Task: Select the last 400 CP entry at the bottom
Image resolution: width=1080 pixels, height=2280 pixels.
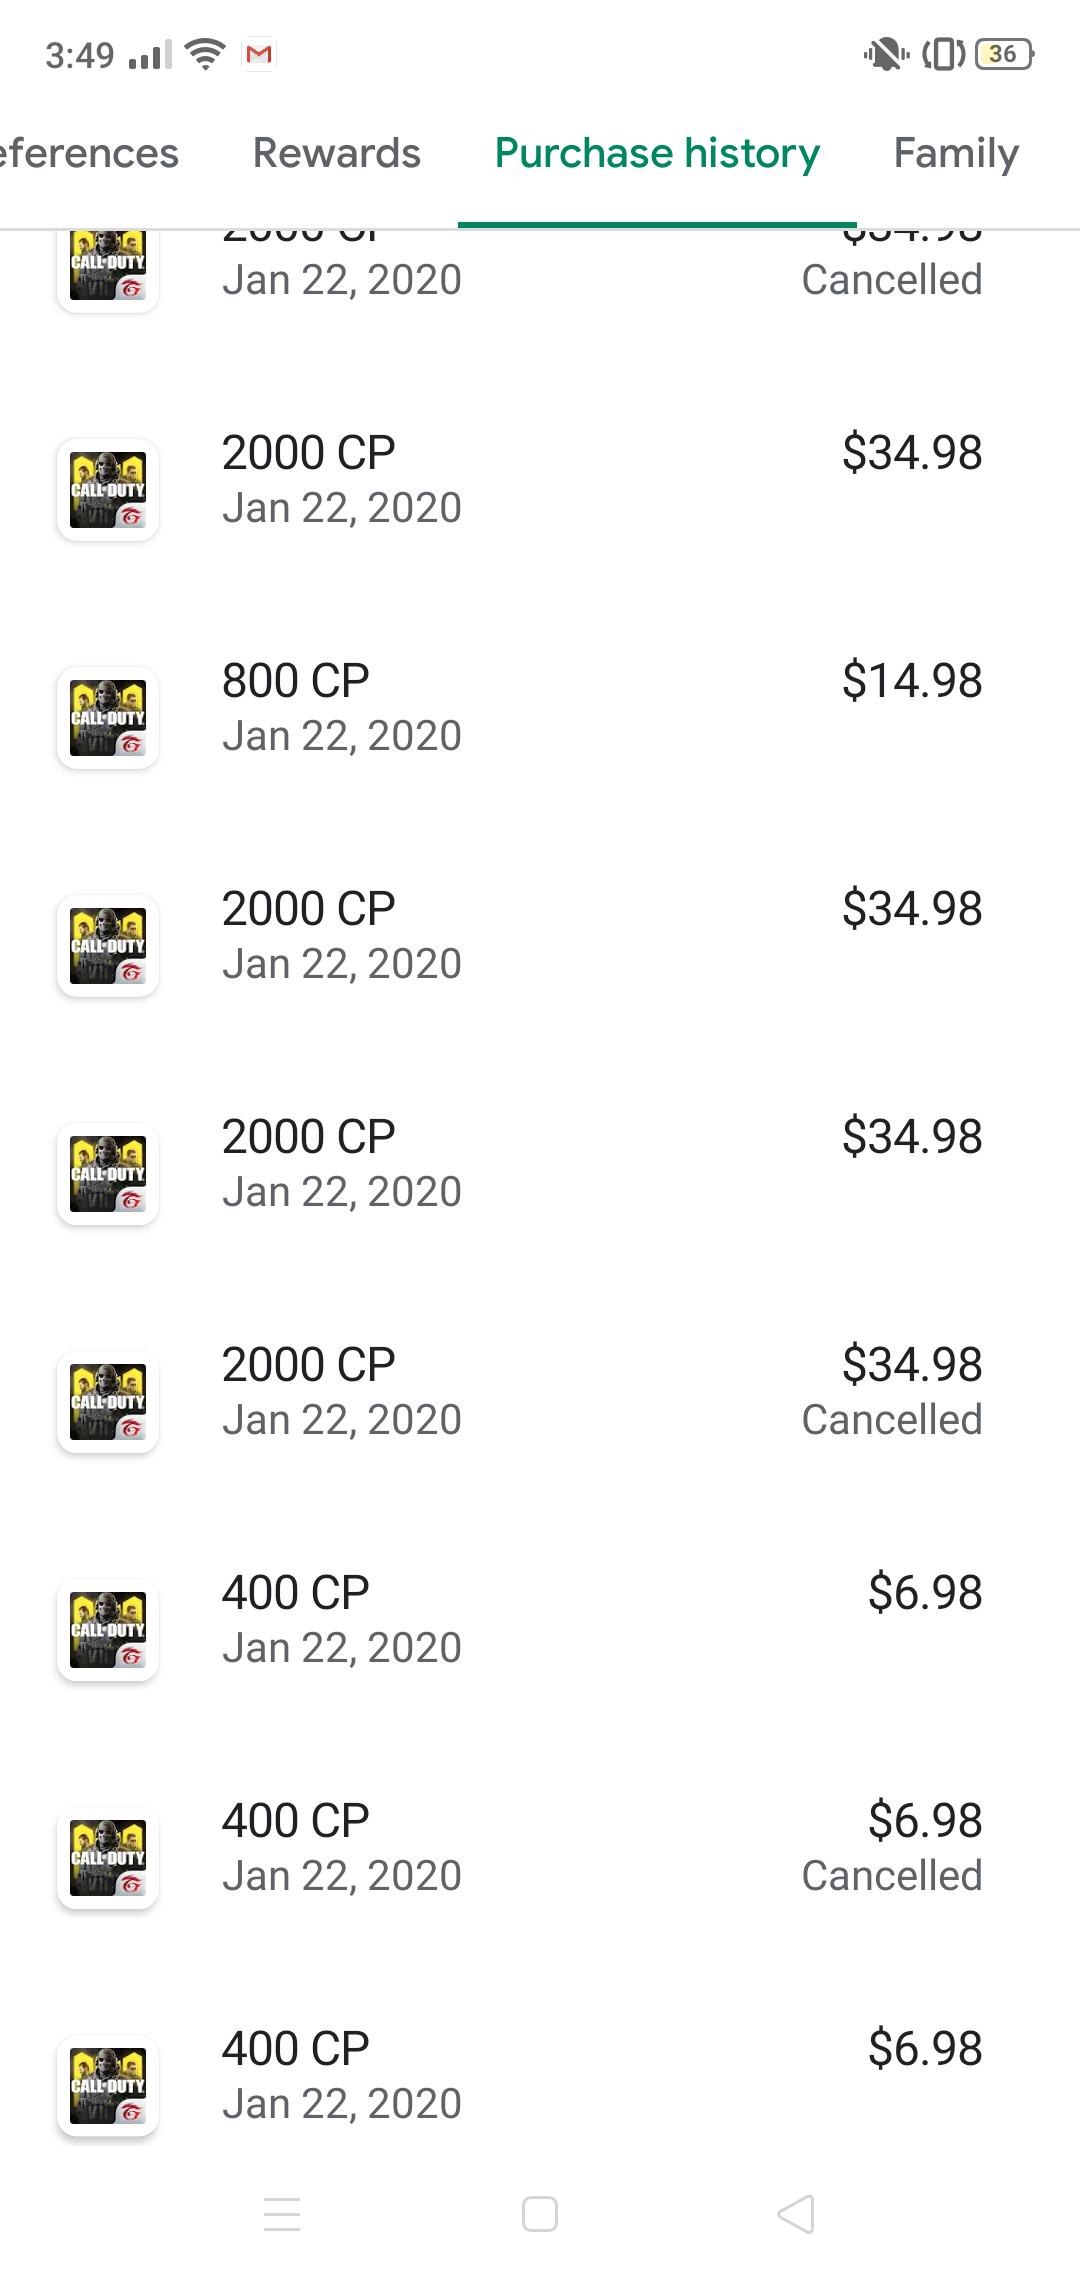Action: [x=540, y=2076]
